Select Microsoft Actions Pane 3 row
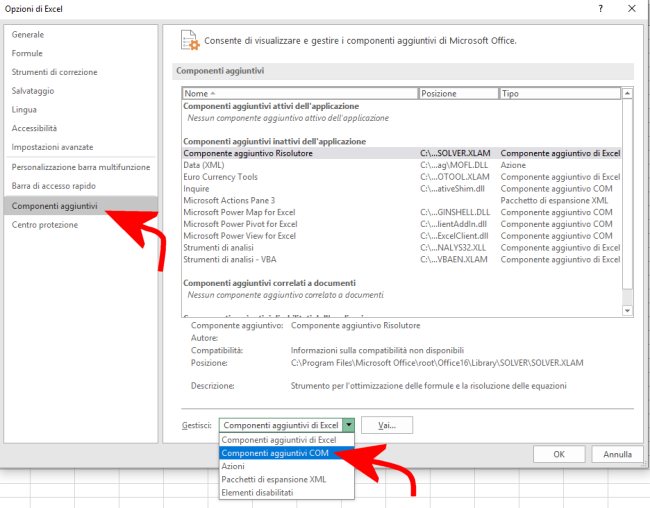650x508 pixels. pyautogui.click(x=402, y=200)
